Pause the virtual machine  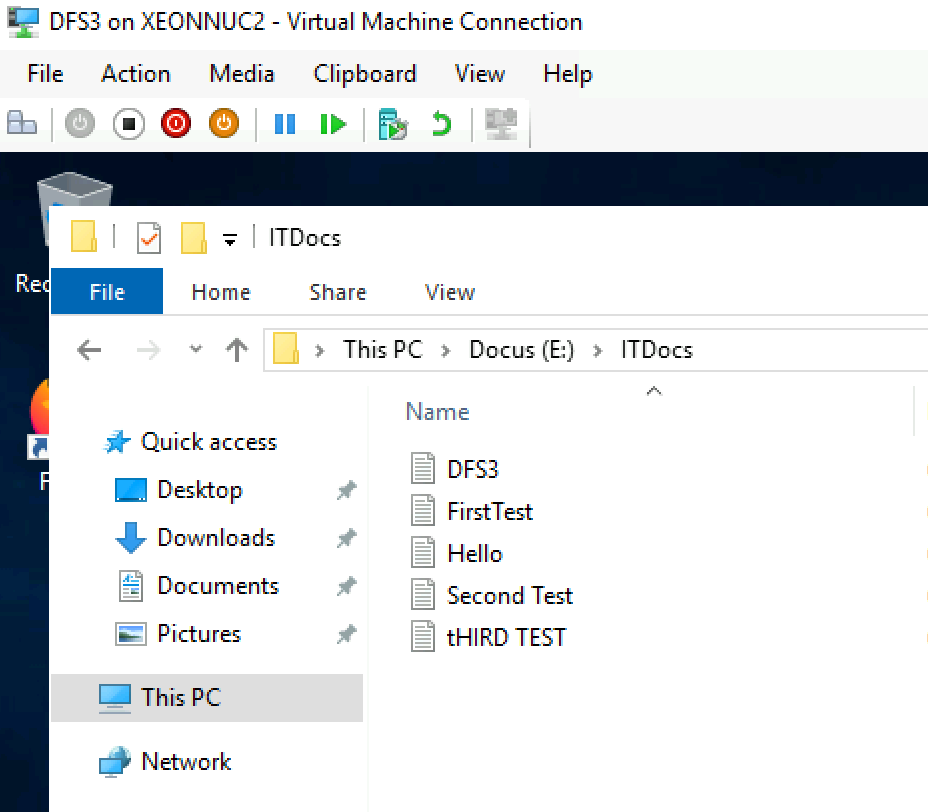[x=285, y=124]
